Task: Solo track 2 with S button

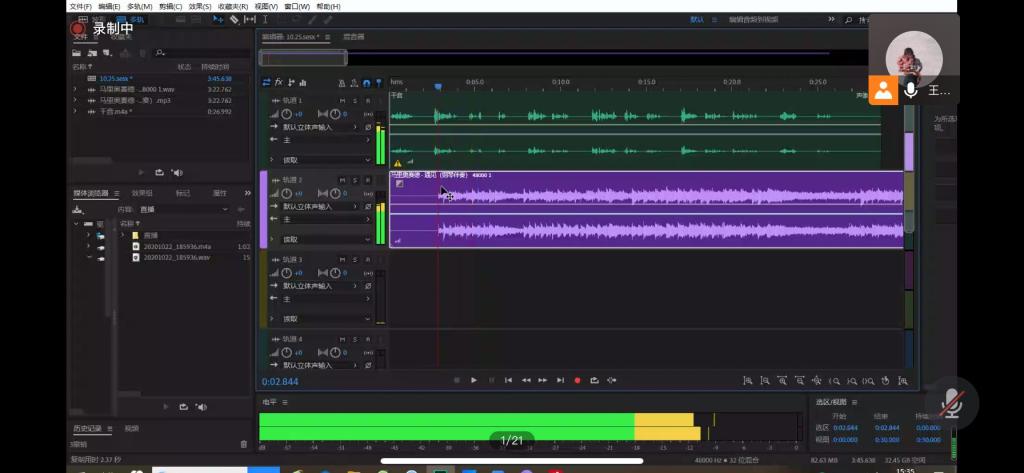Action: pyautogui.click(x=355, y=180)
